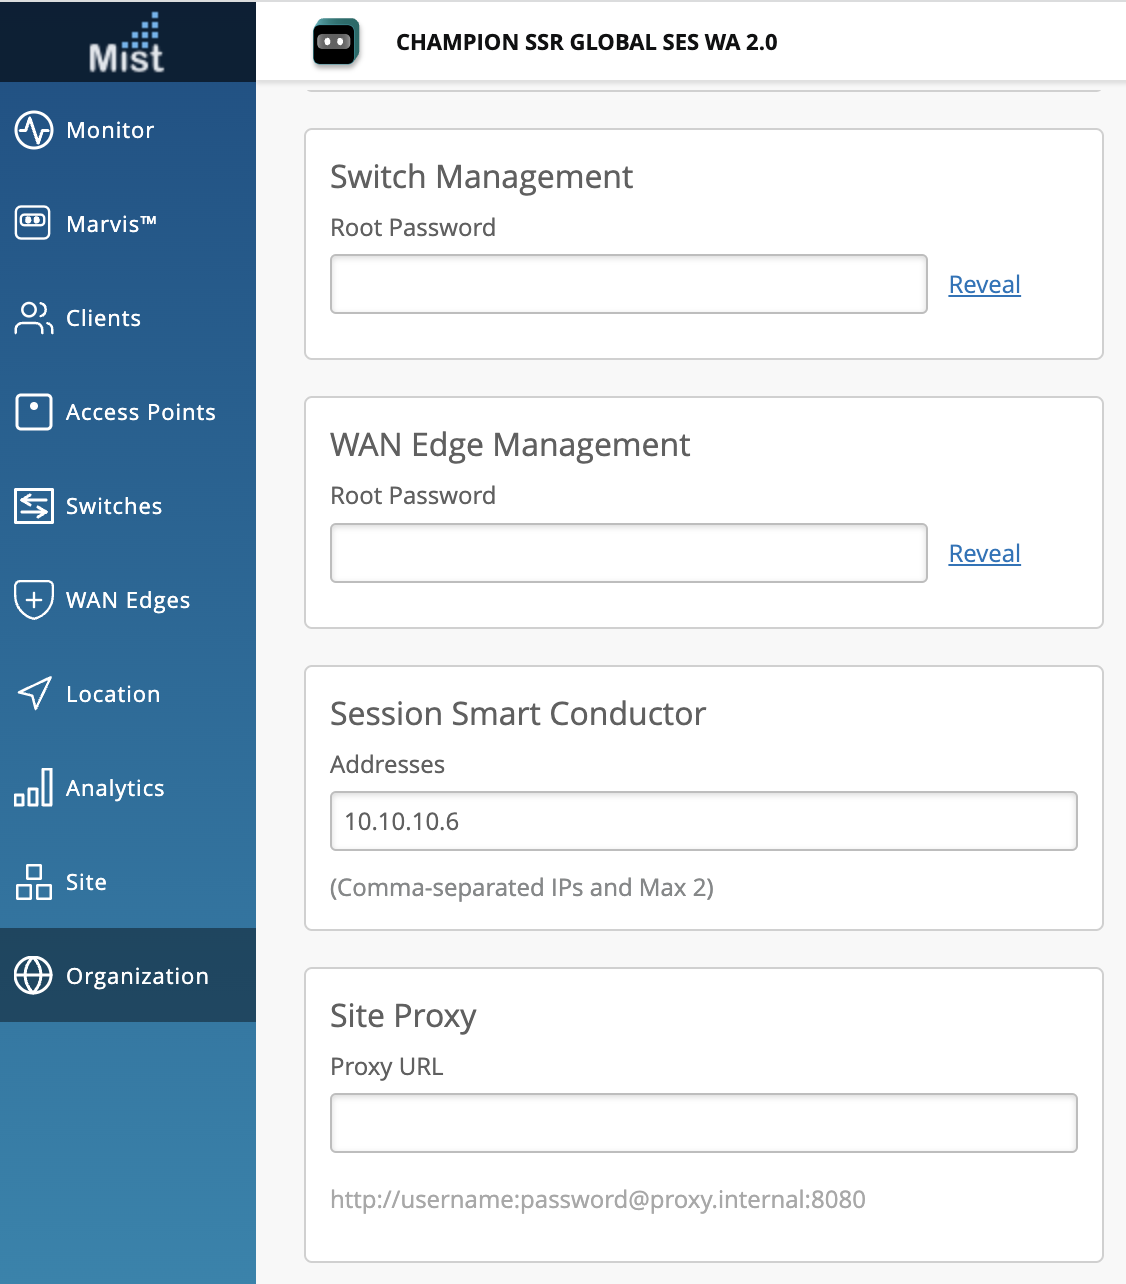Select the Location arrow icon

pyautogui.click(x=34, y=693)
